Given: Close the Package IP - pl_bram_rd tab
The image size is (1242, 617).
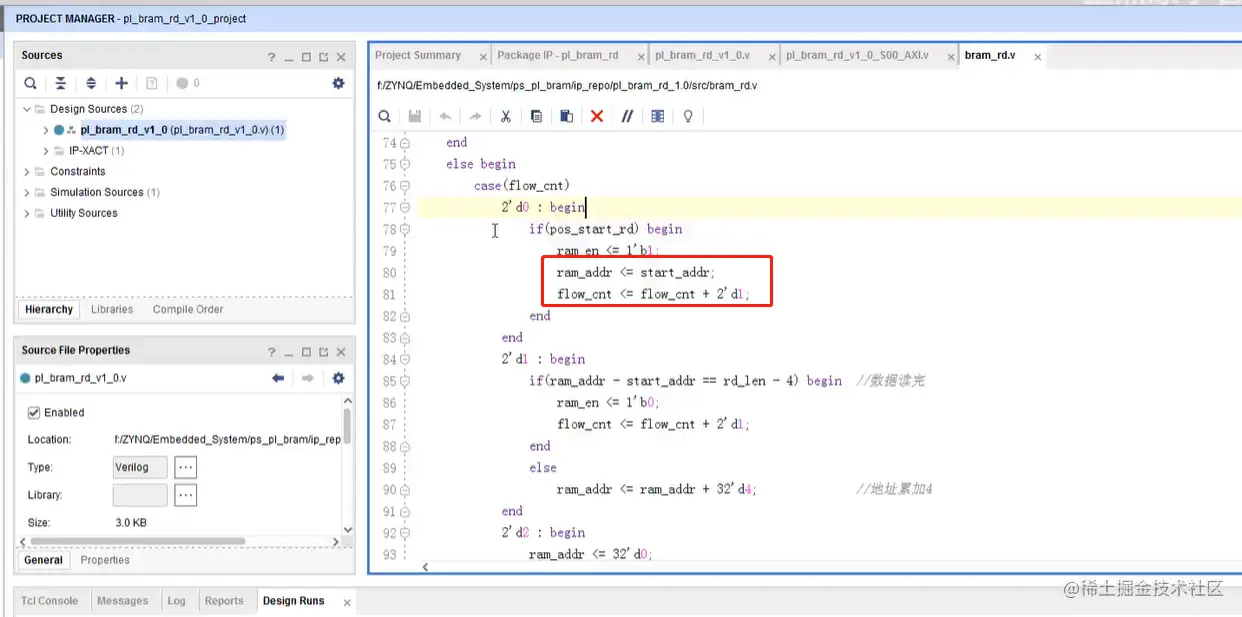Looking at the screenshot, I should [640, 57].
